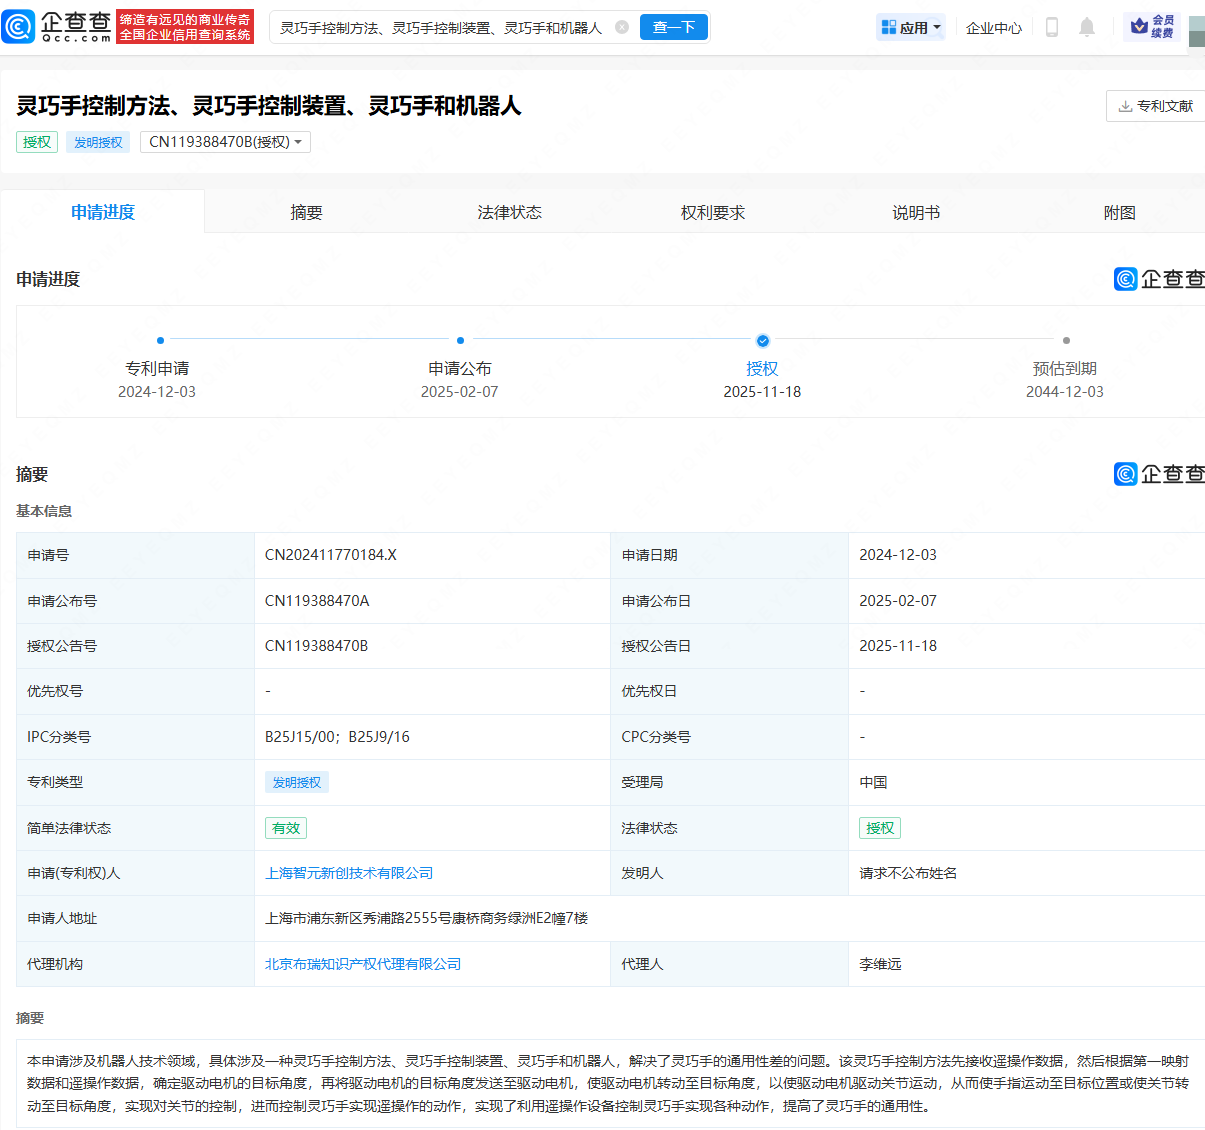Screen dimensions: 1205x1130
Task: Click the 发明授权 tag under patent title
Action: coord(97,142)
